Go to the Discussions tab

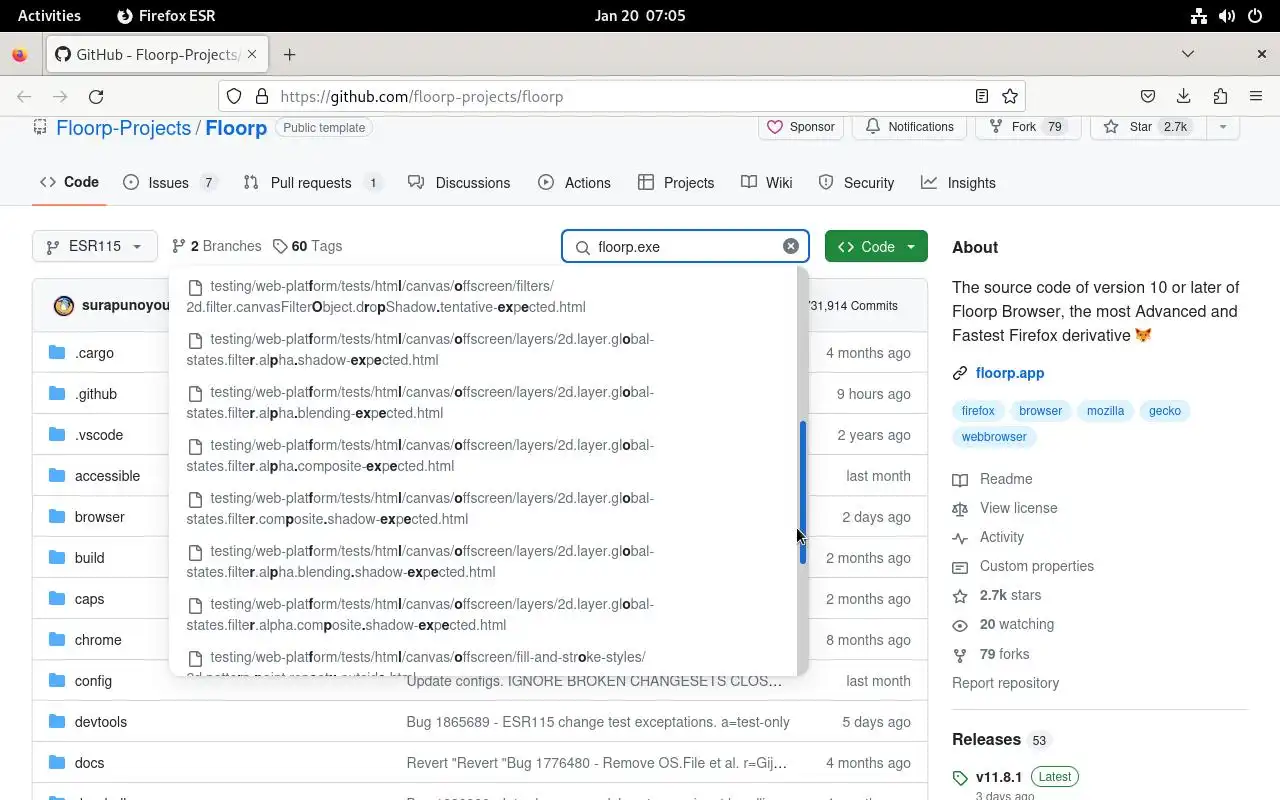click(x=459, y=182)
